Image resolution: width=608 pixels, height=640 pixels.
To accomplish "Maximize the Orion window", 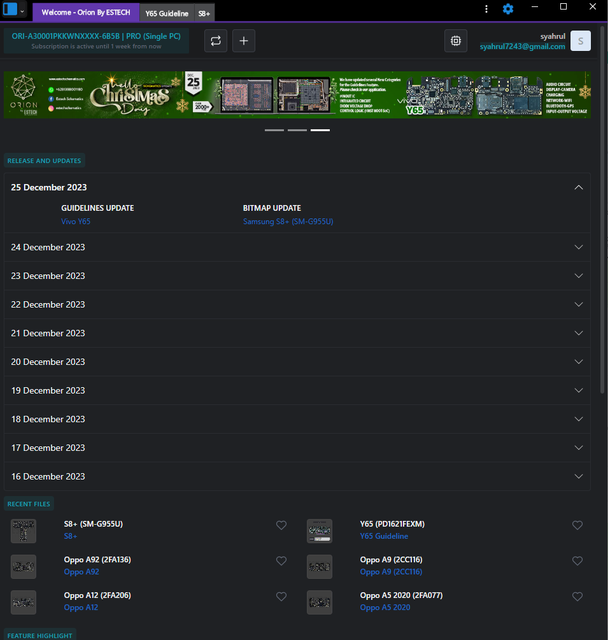I will [x=563, y=7].
